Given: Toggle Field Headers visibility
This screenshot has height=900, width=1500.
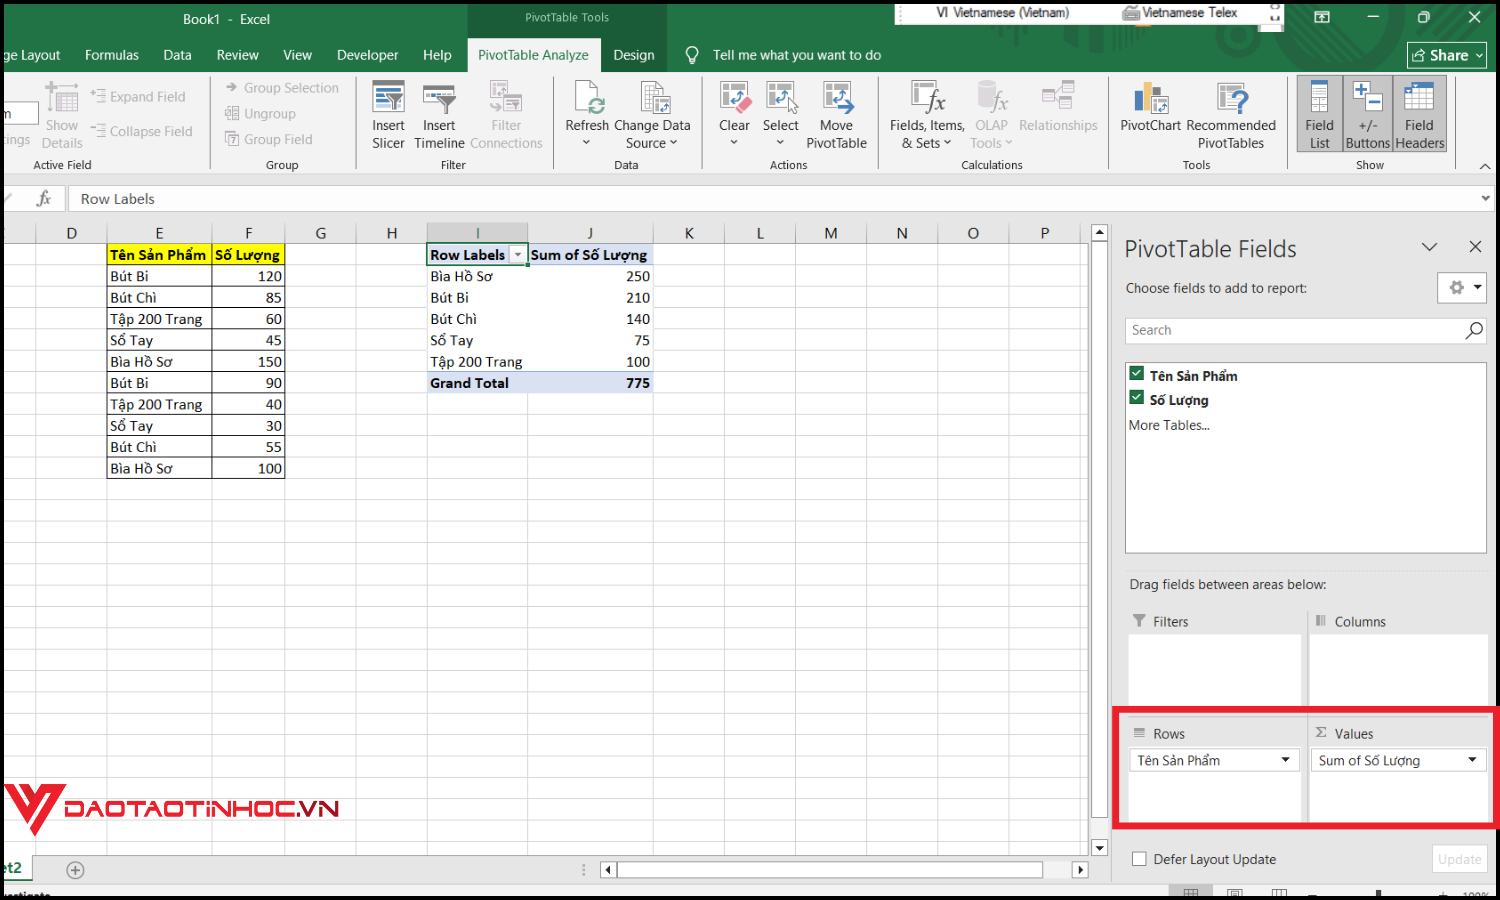Looking at the screenshot, I should point(1419,112).
